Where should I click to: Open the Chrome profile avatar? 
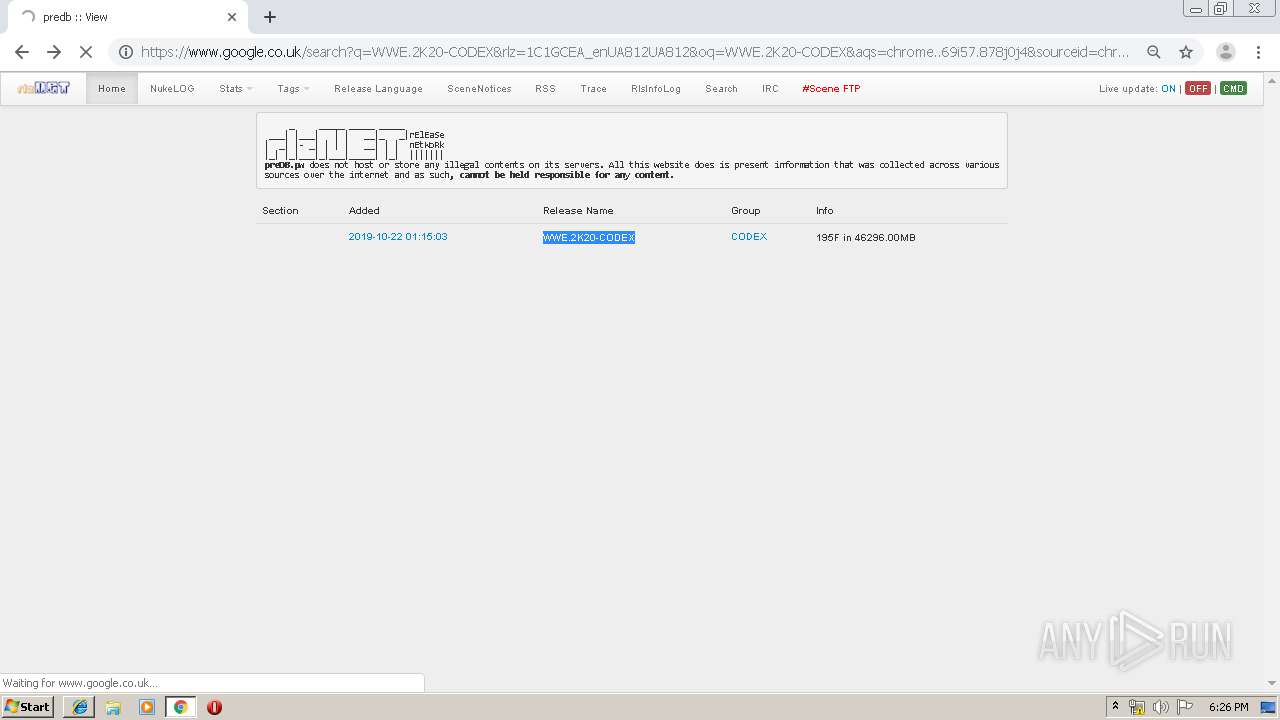pyautogui.click(x=1226, y=52)
